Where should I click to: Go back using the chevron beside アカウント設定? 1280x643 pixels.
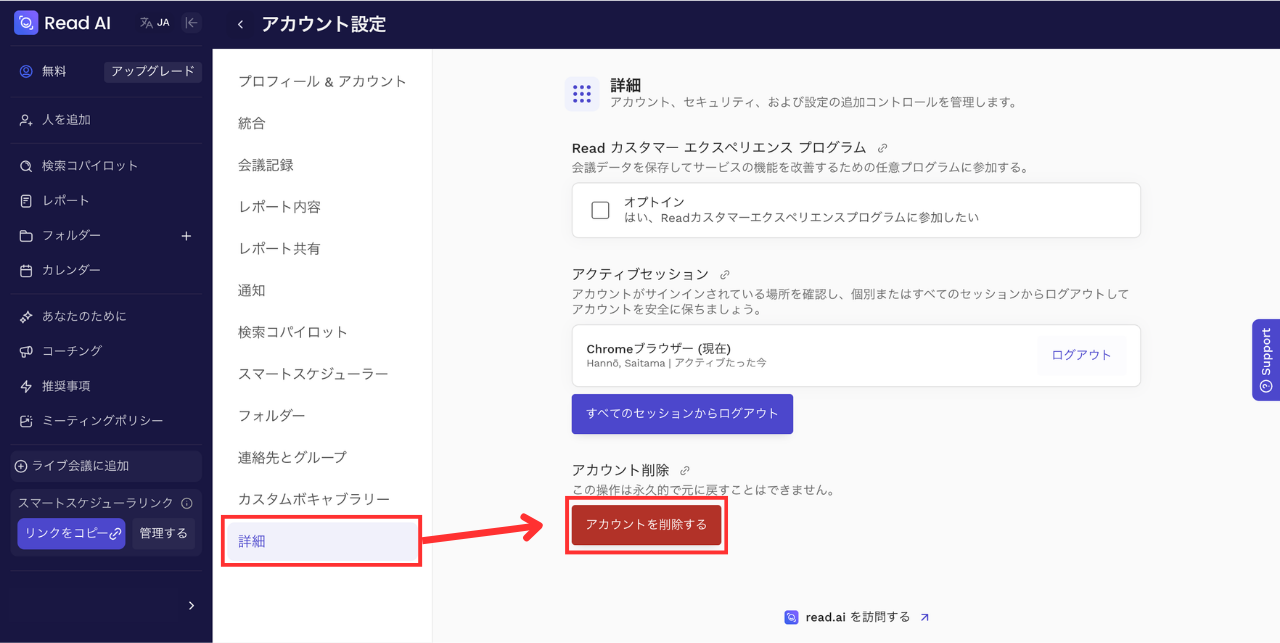[x=240, y=25]
